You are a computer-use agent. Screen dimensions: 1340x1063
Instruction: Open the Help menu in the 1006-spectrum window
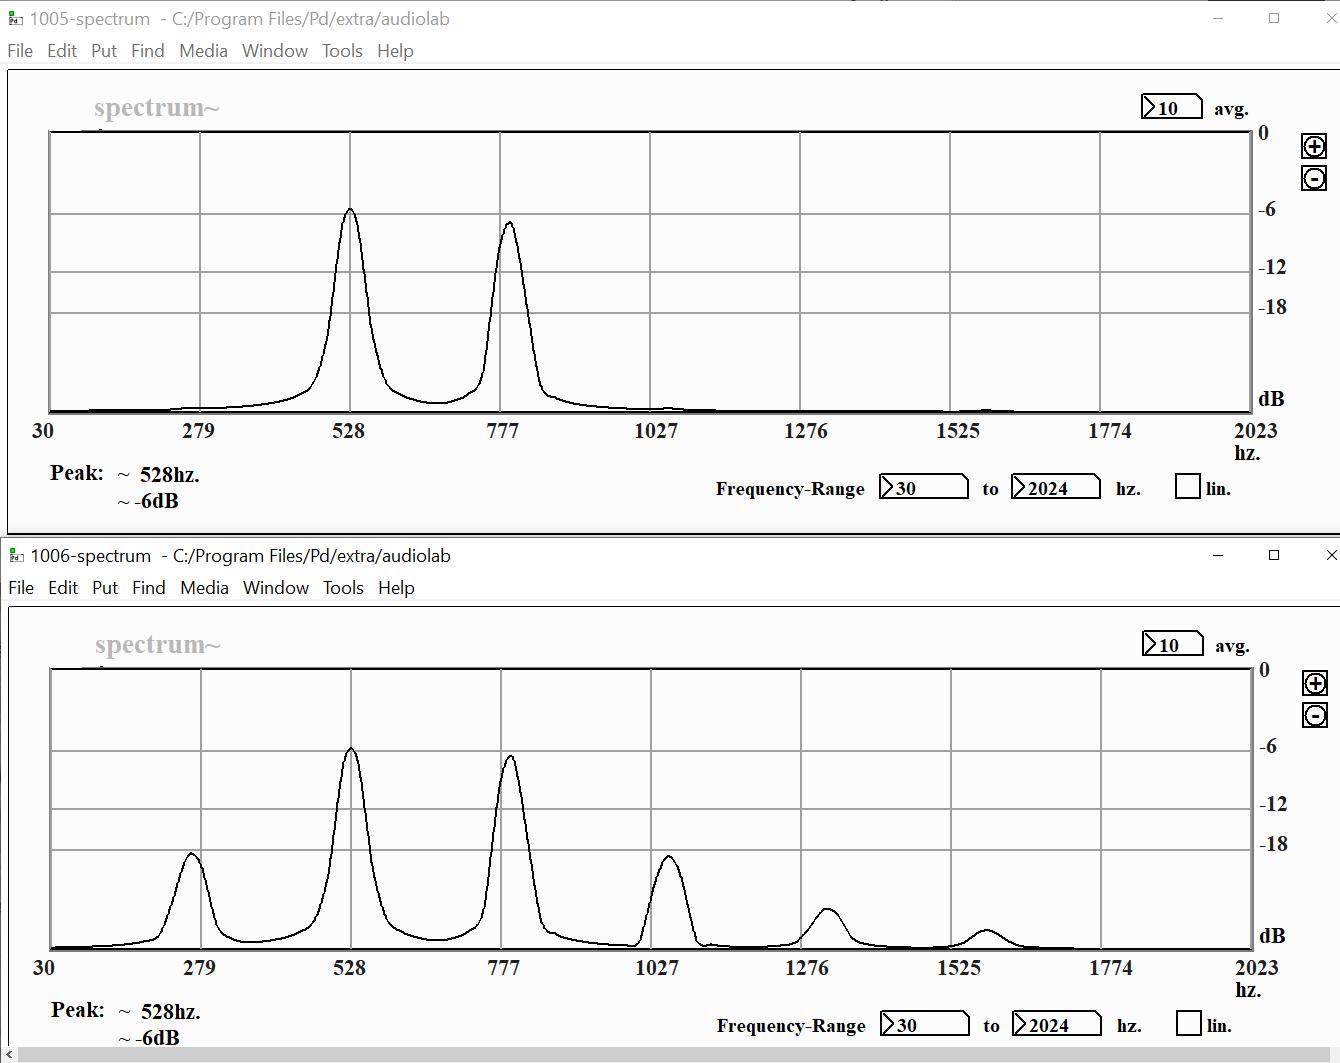coord(396,588)
